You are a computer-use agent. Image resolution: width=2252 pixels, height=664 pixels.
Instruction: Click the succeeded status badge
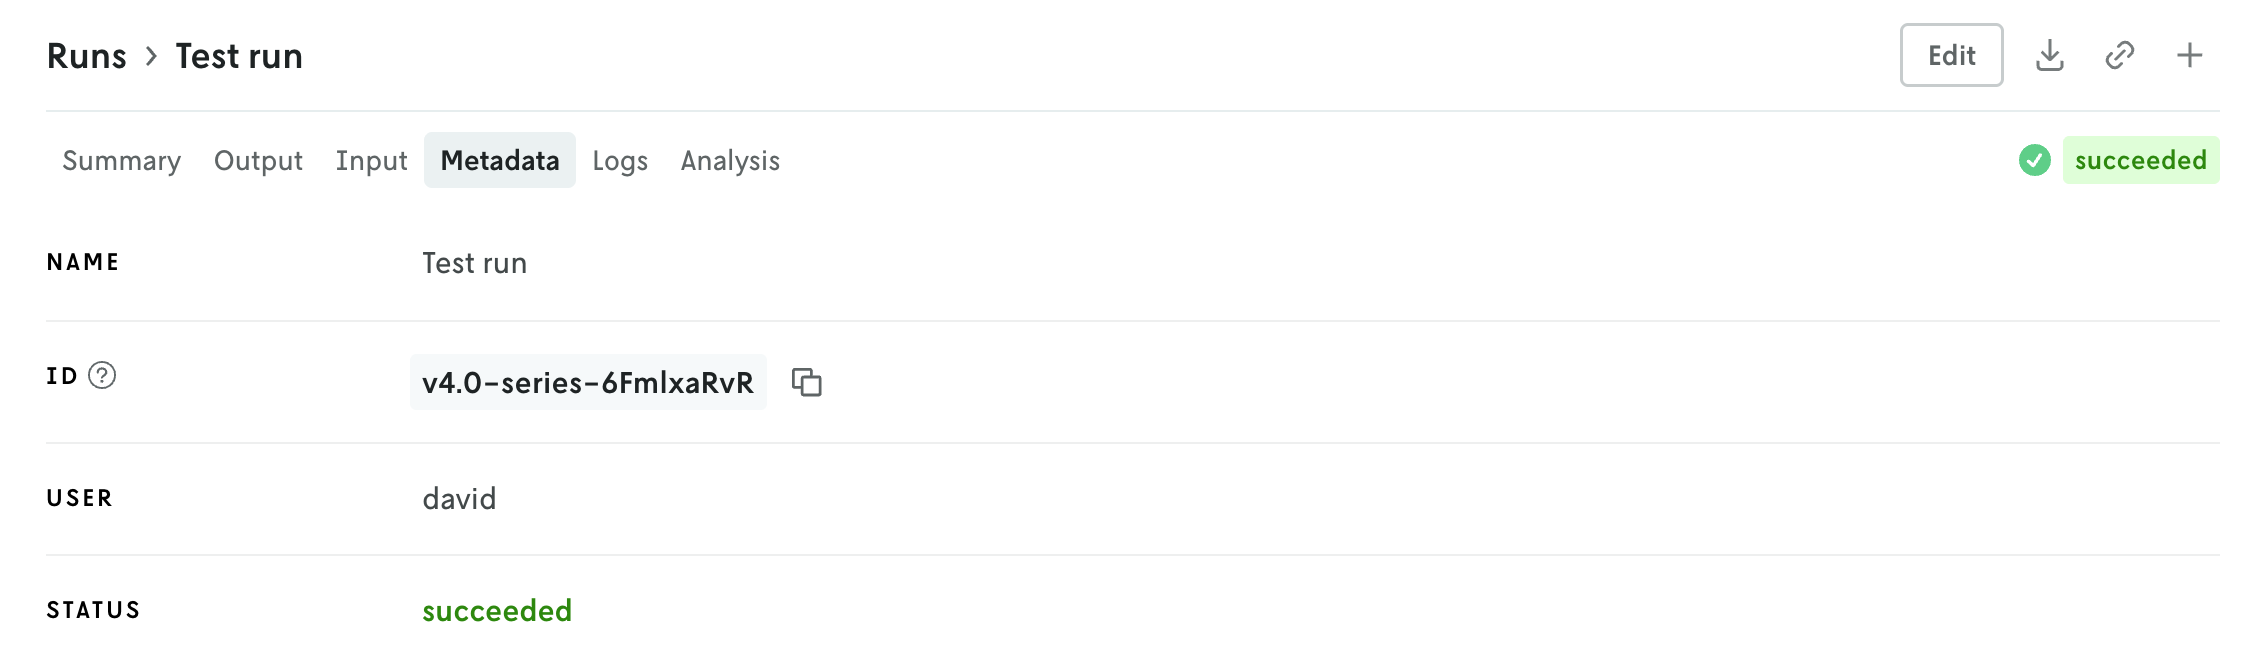2140,160
